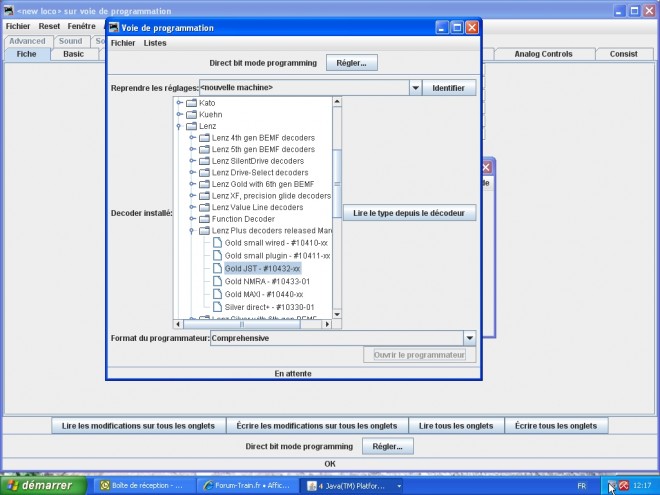This screenshot has height=495, width=660.
Task: Click Ouvrir le programmateur button
Action: click(419, 355)
